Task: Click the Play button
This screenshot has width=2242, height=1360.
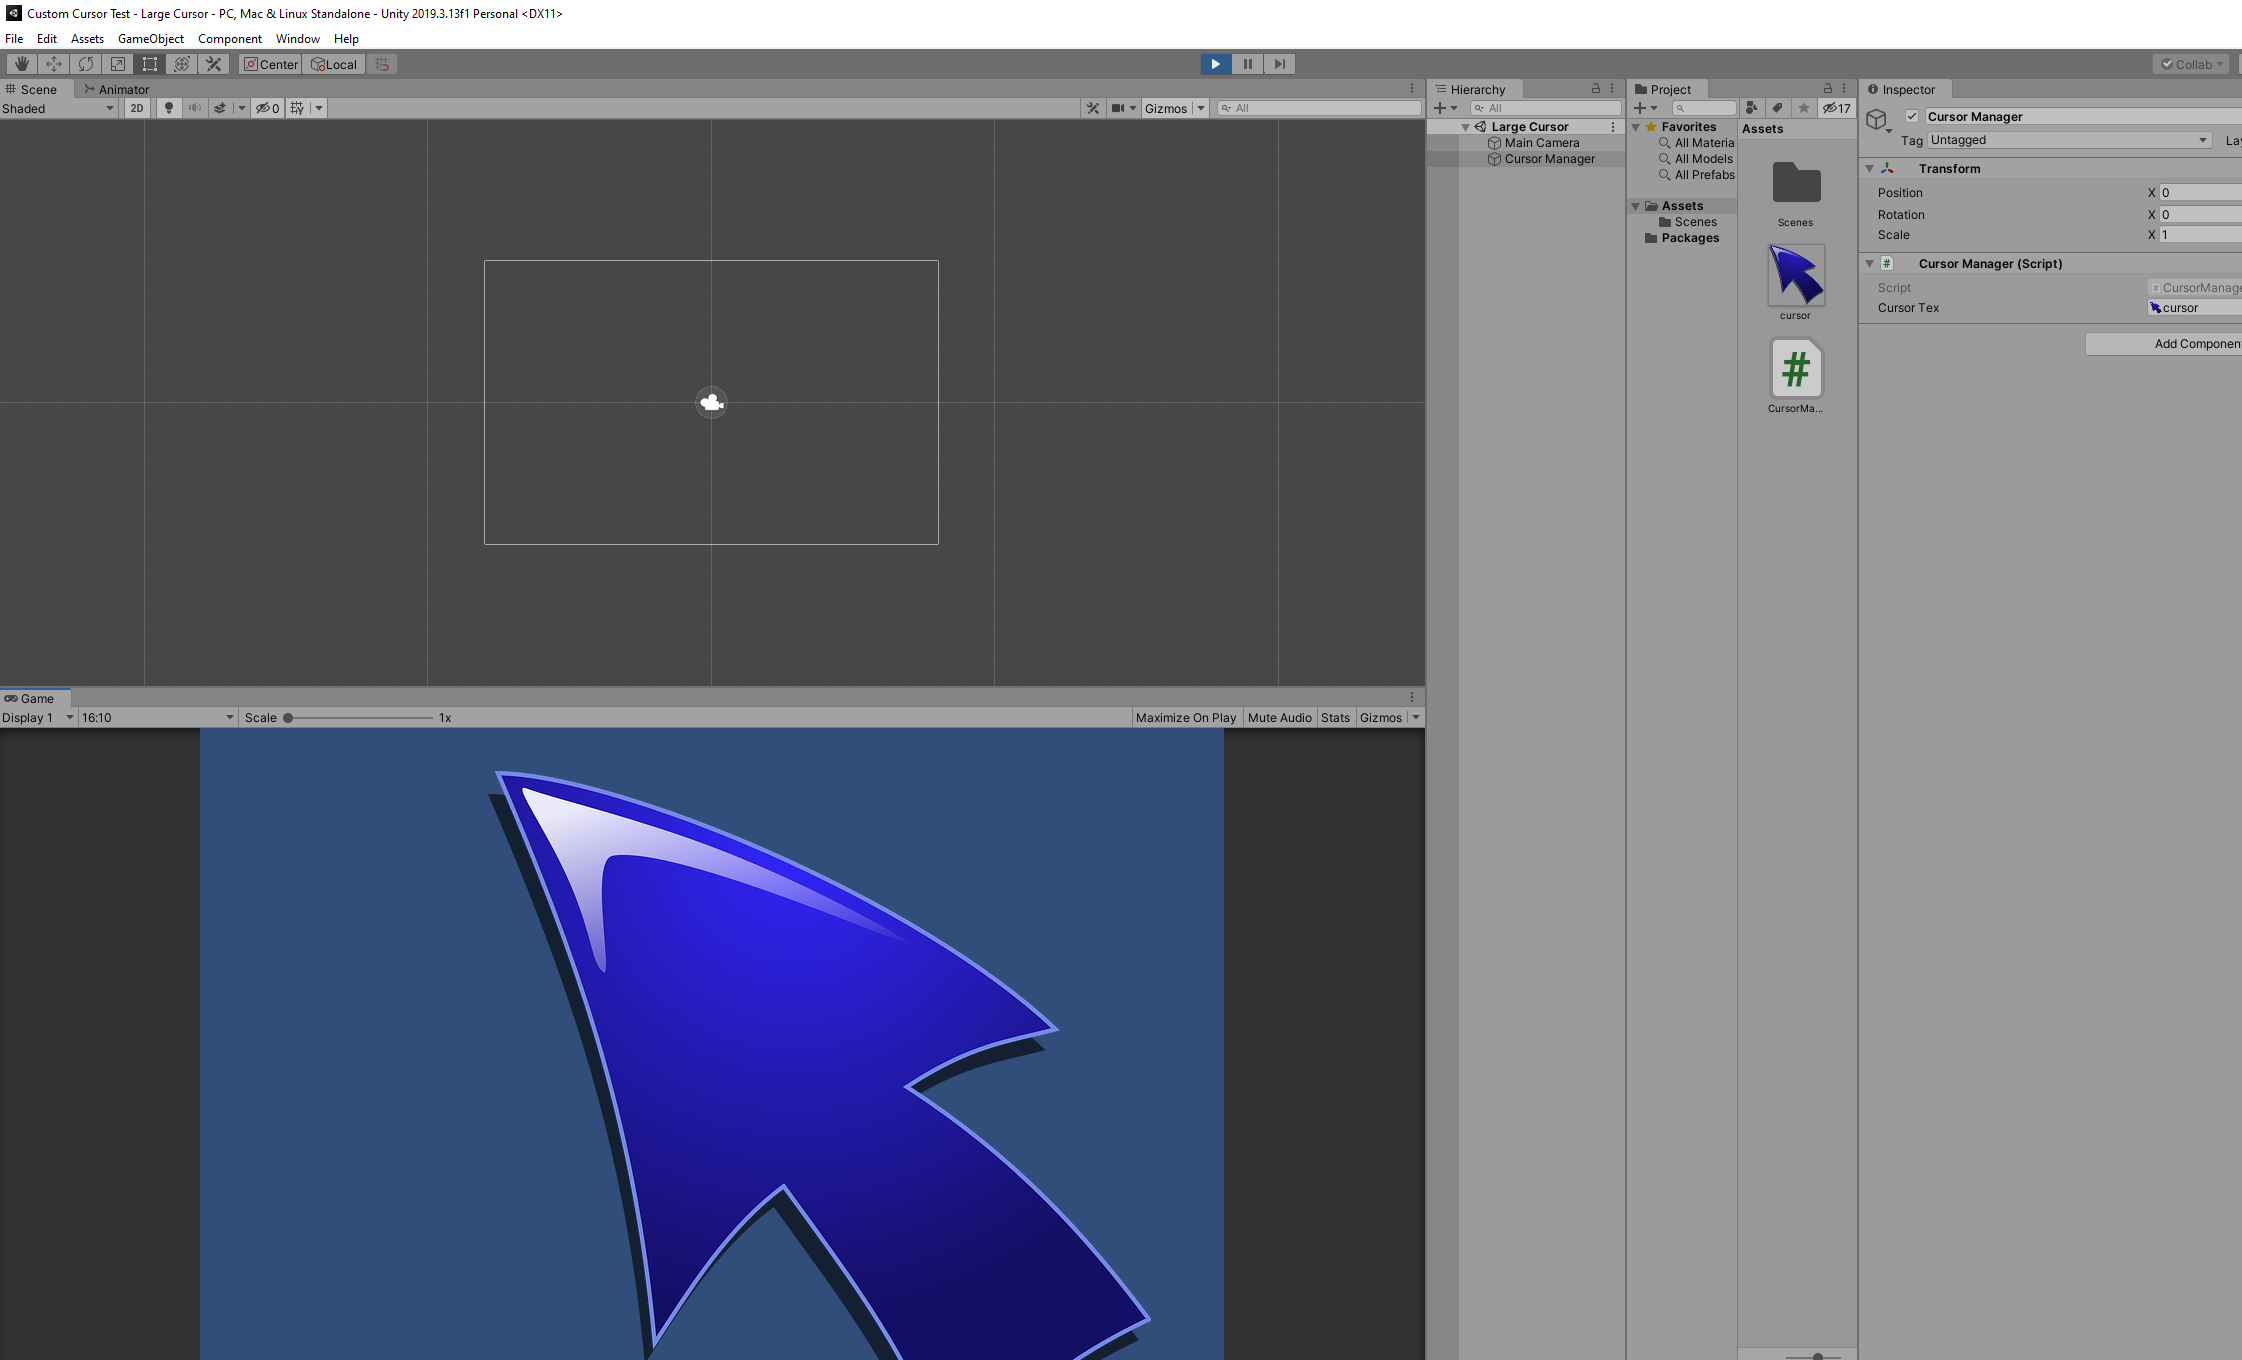Action: click(1215, 64)
